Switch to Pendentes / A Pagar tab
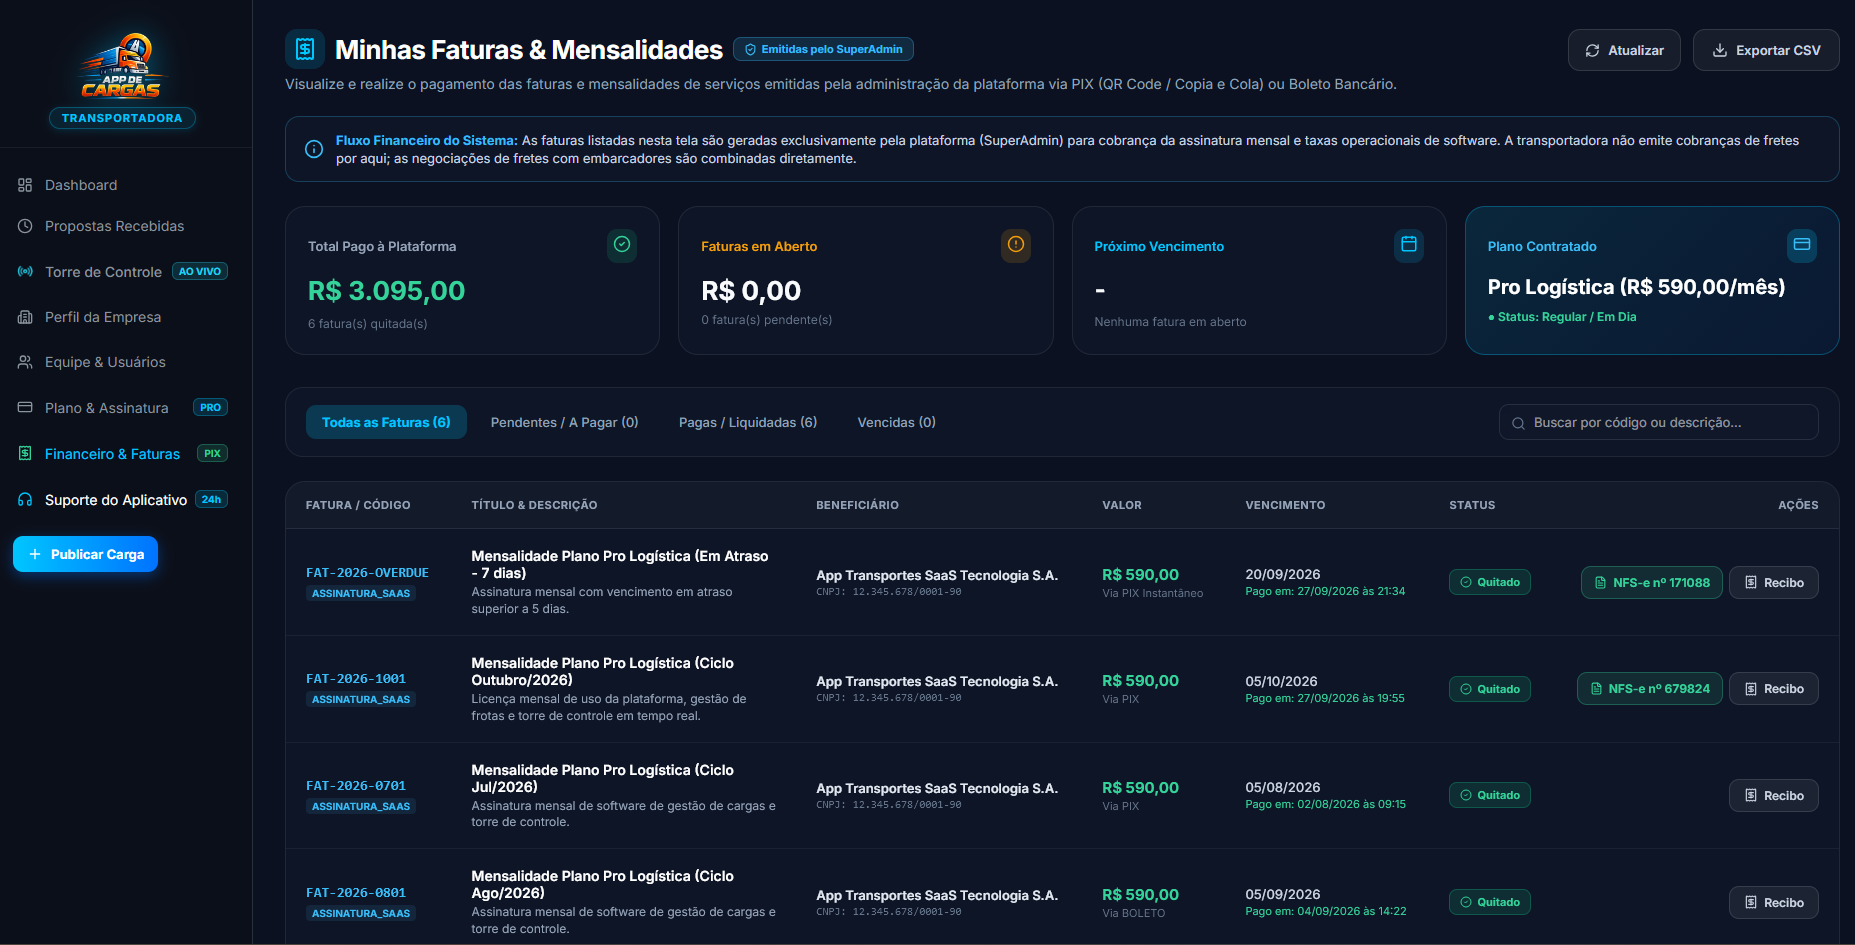The image size is (1855, 945). pos(564,422)
